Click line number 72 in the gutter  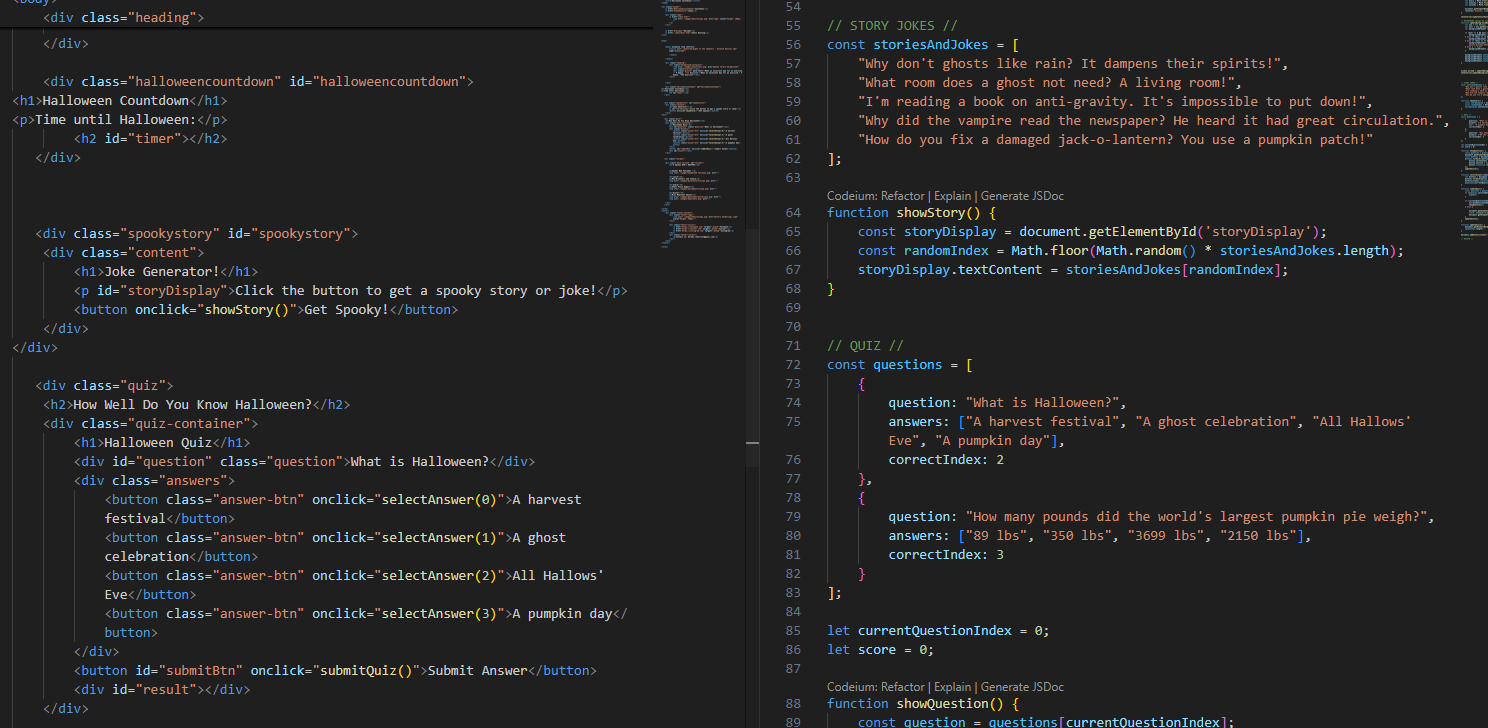click(794, 365)
